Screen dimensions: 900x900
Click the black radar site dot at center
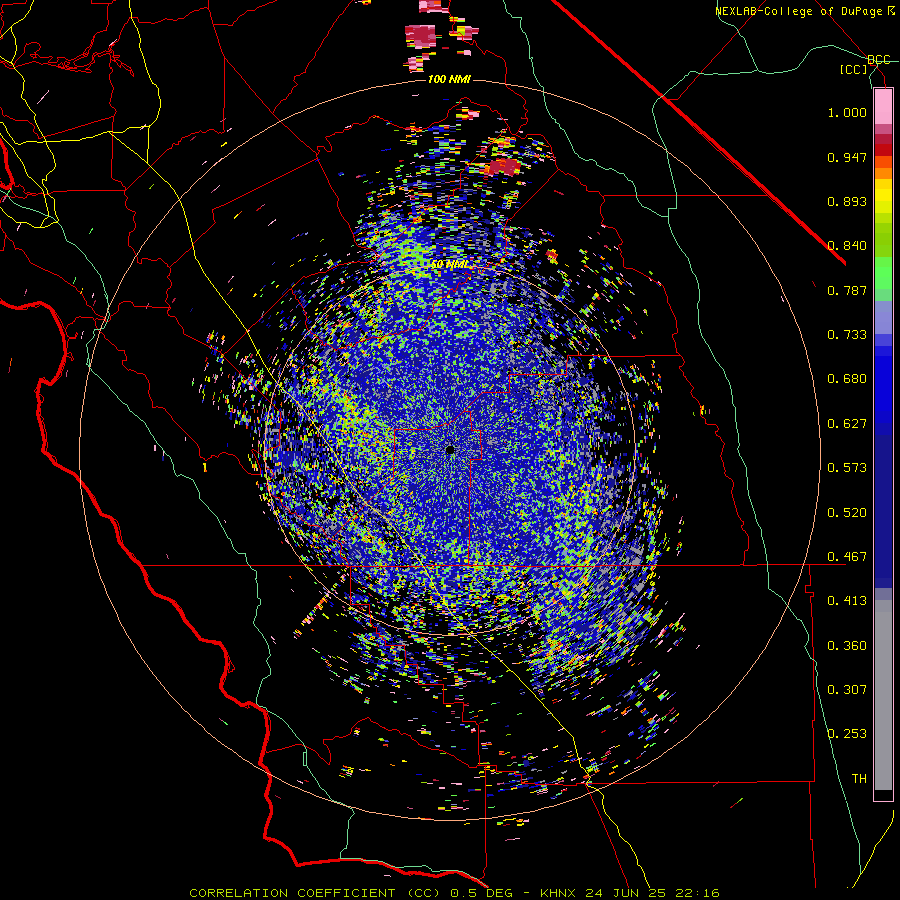(x=450, y=450)
